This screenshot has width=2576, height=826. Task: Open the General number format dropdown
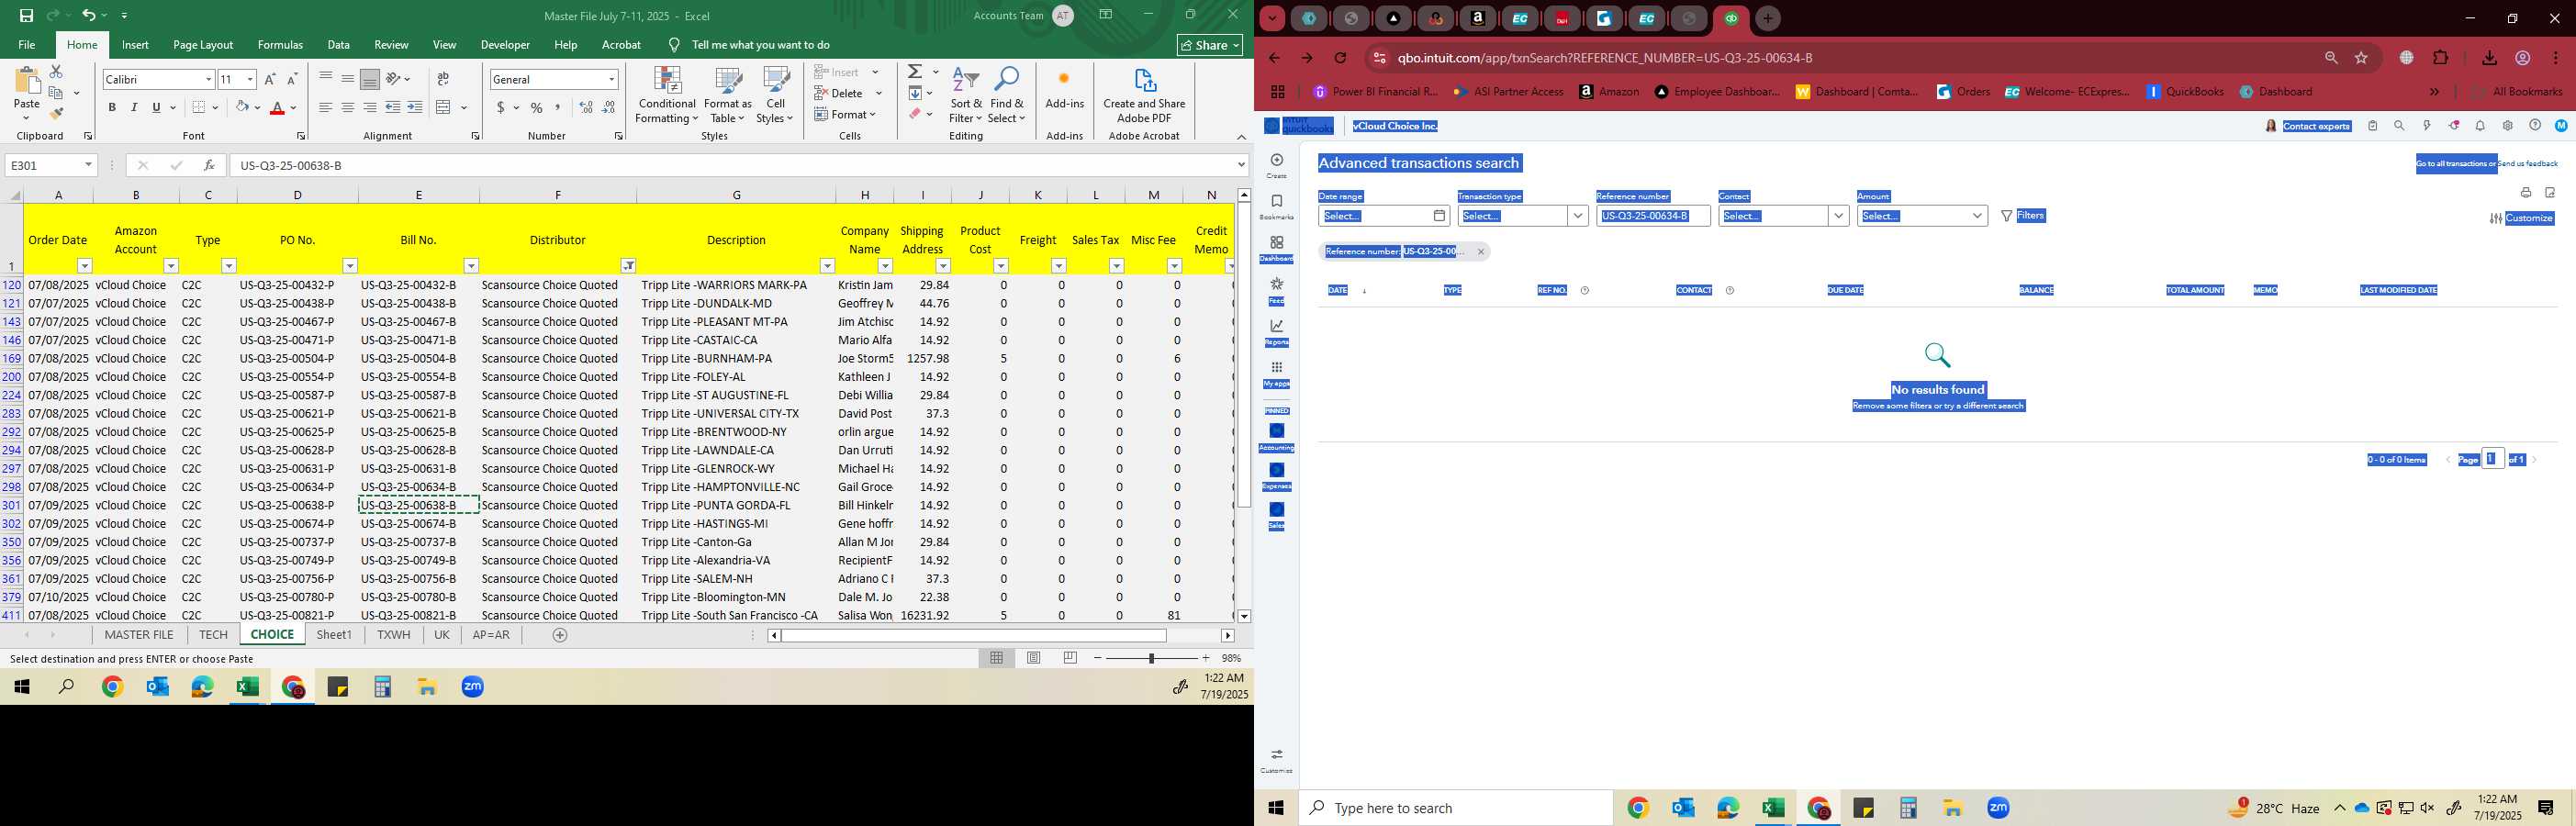point(611,79)
